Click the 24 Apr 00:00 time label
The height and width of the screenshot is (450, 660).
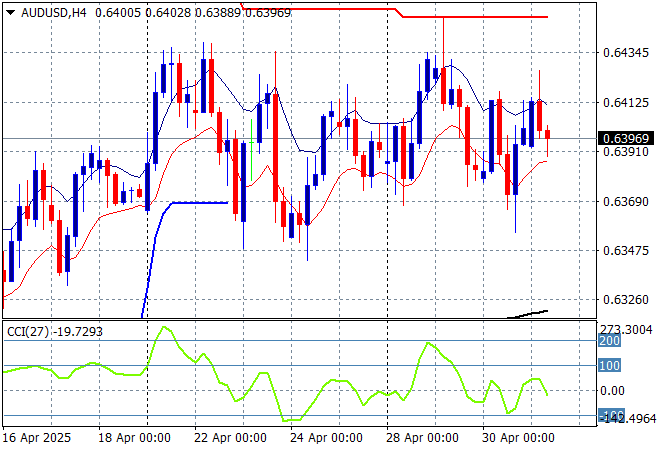pyautogui.click(x=326, y=438)
